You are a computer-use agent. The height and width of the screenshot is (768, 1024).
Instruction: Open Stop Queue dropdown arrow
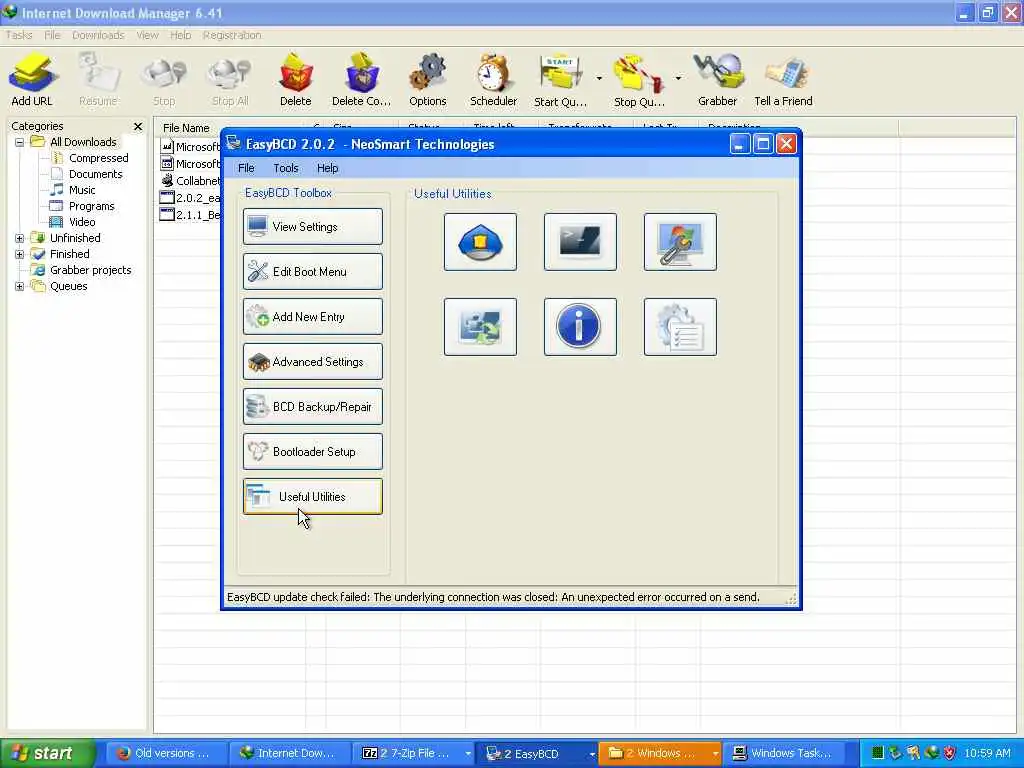point(678,79)
